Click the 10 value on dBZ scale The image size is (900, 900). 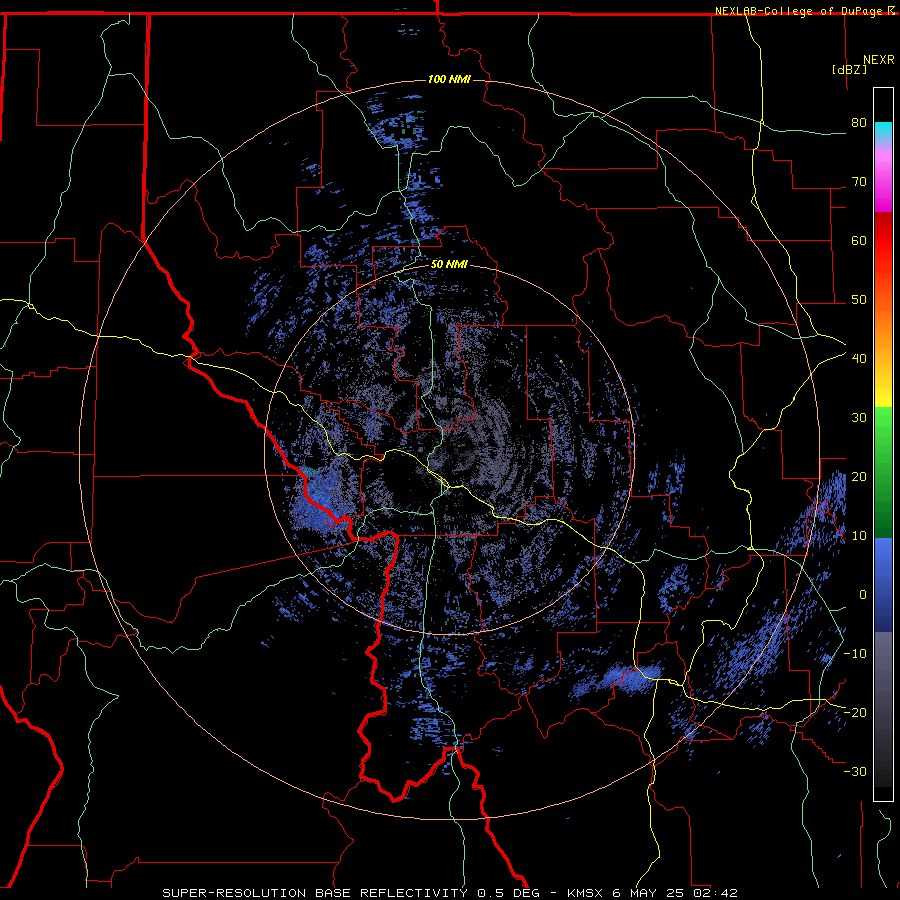[859, 536]
